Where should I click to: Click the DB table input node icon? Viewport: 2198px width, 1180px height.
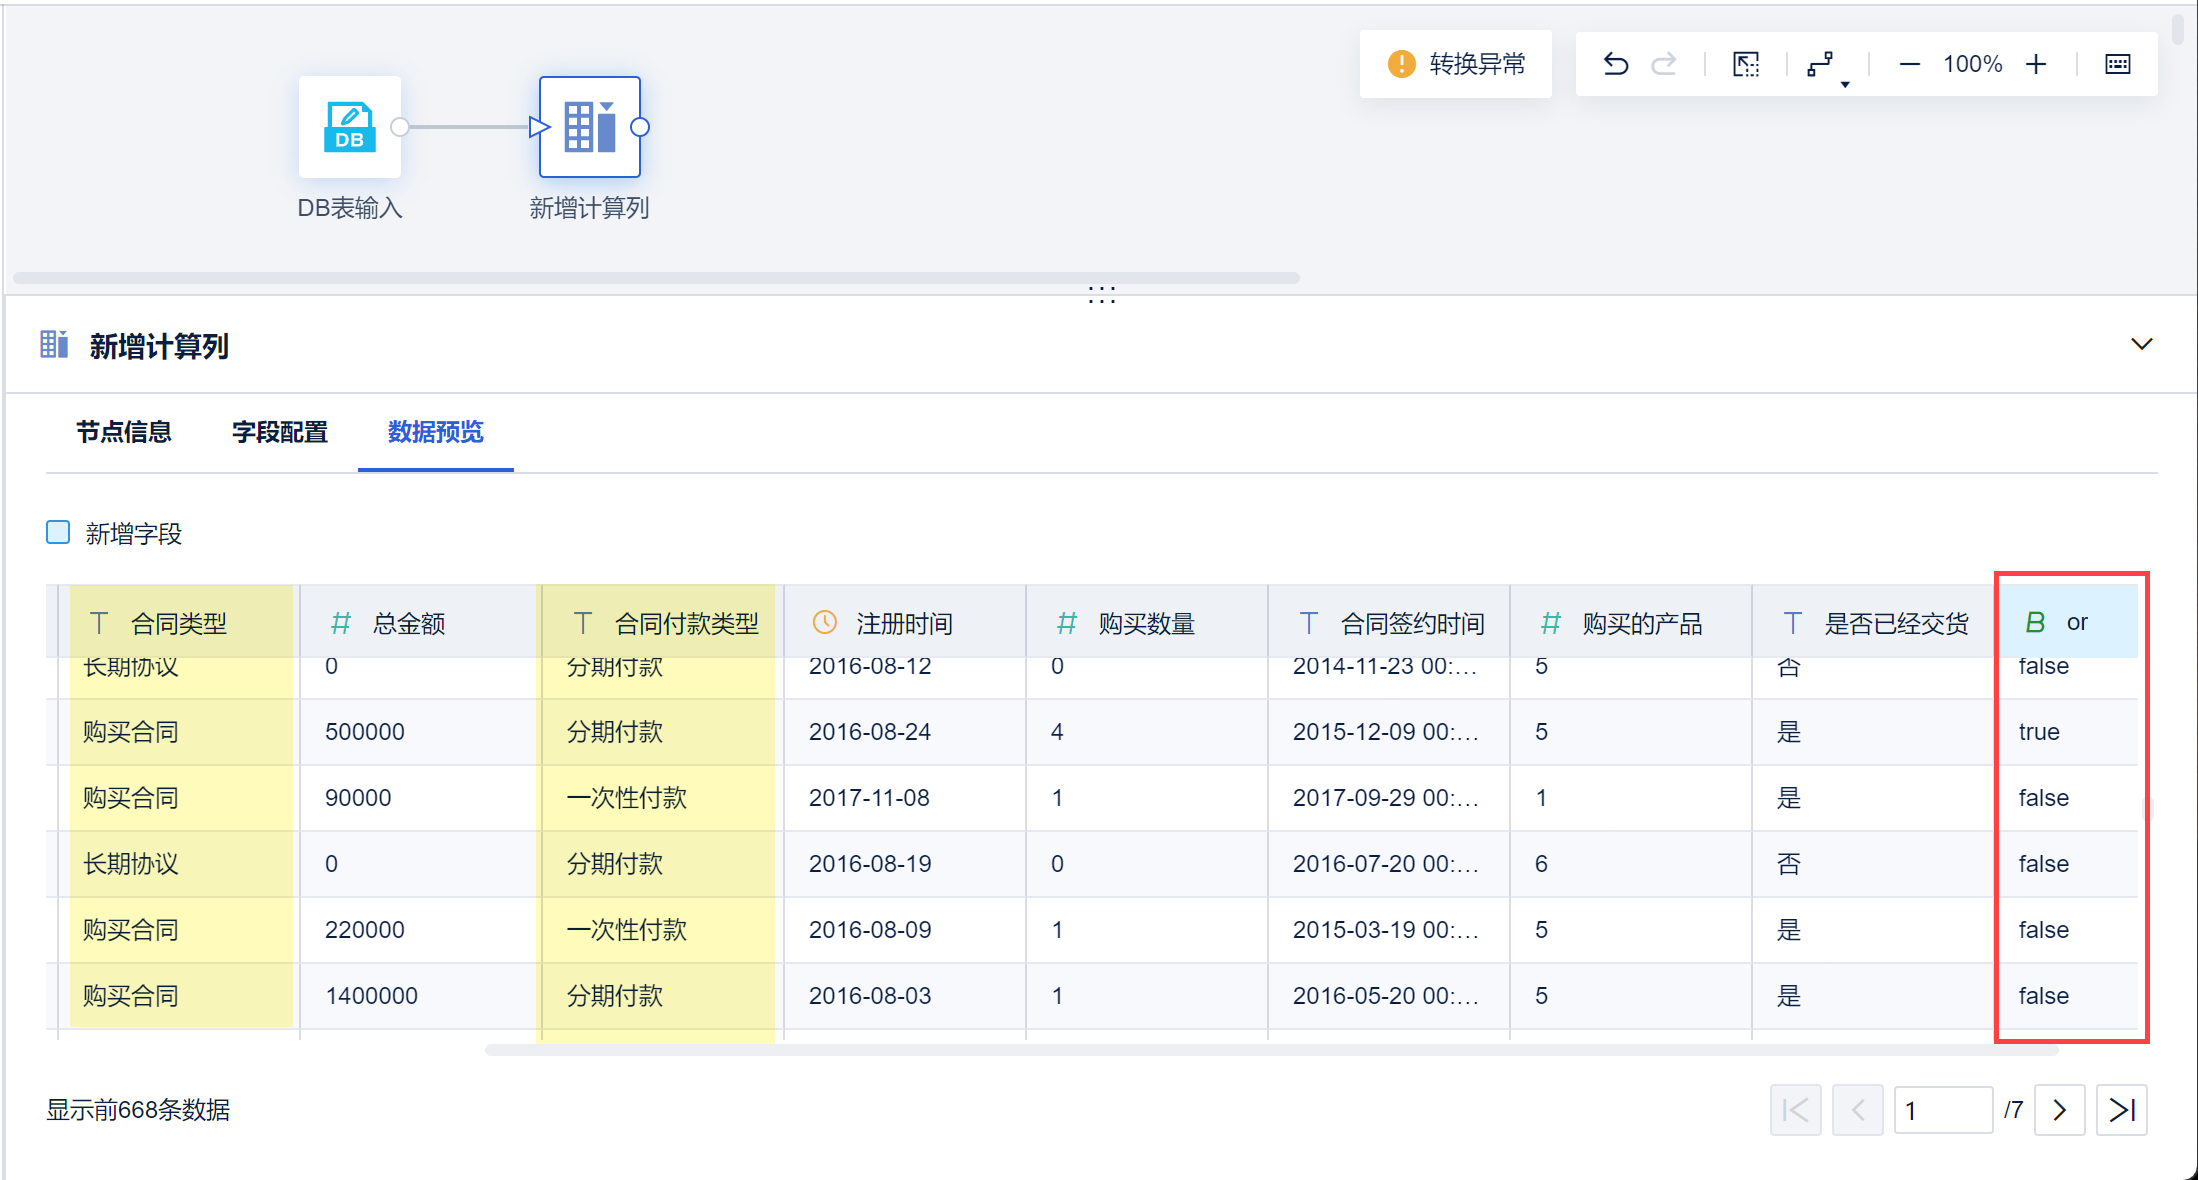350,127
